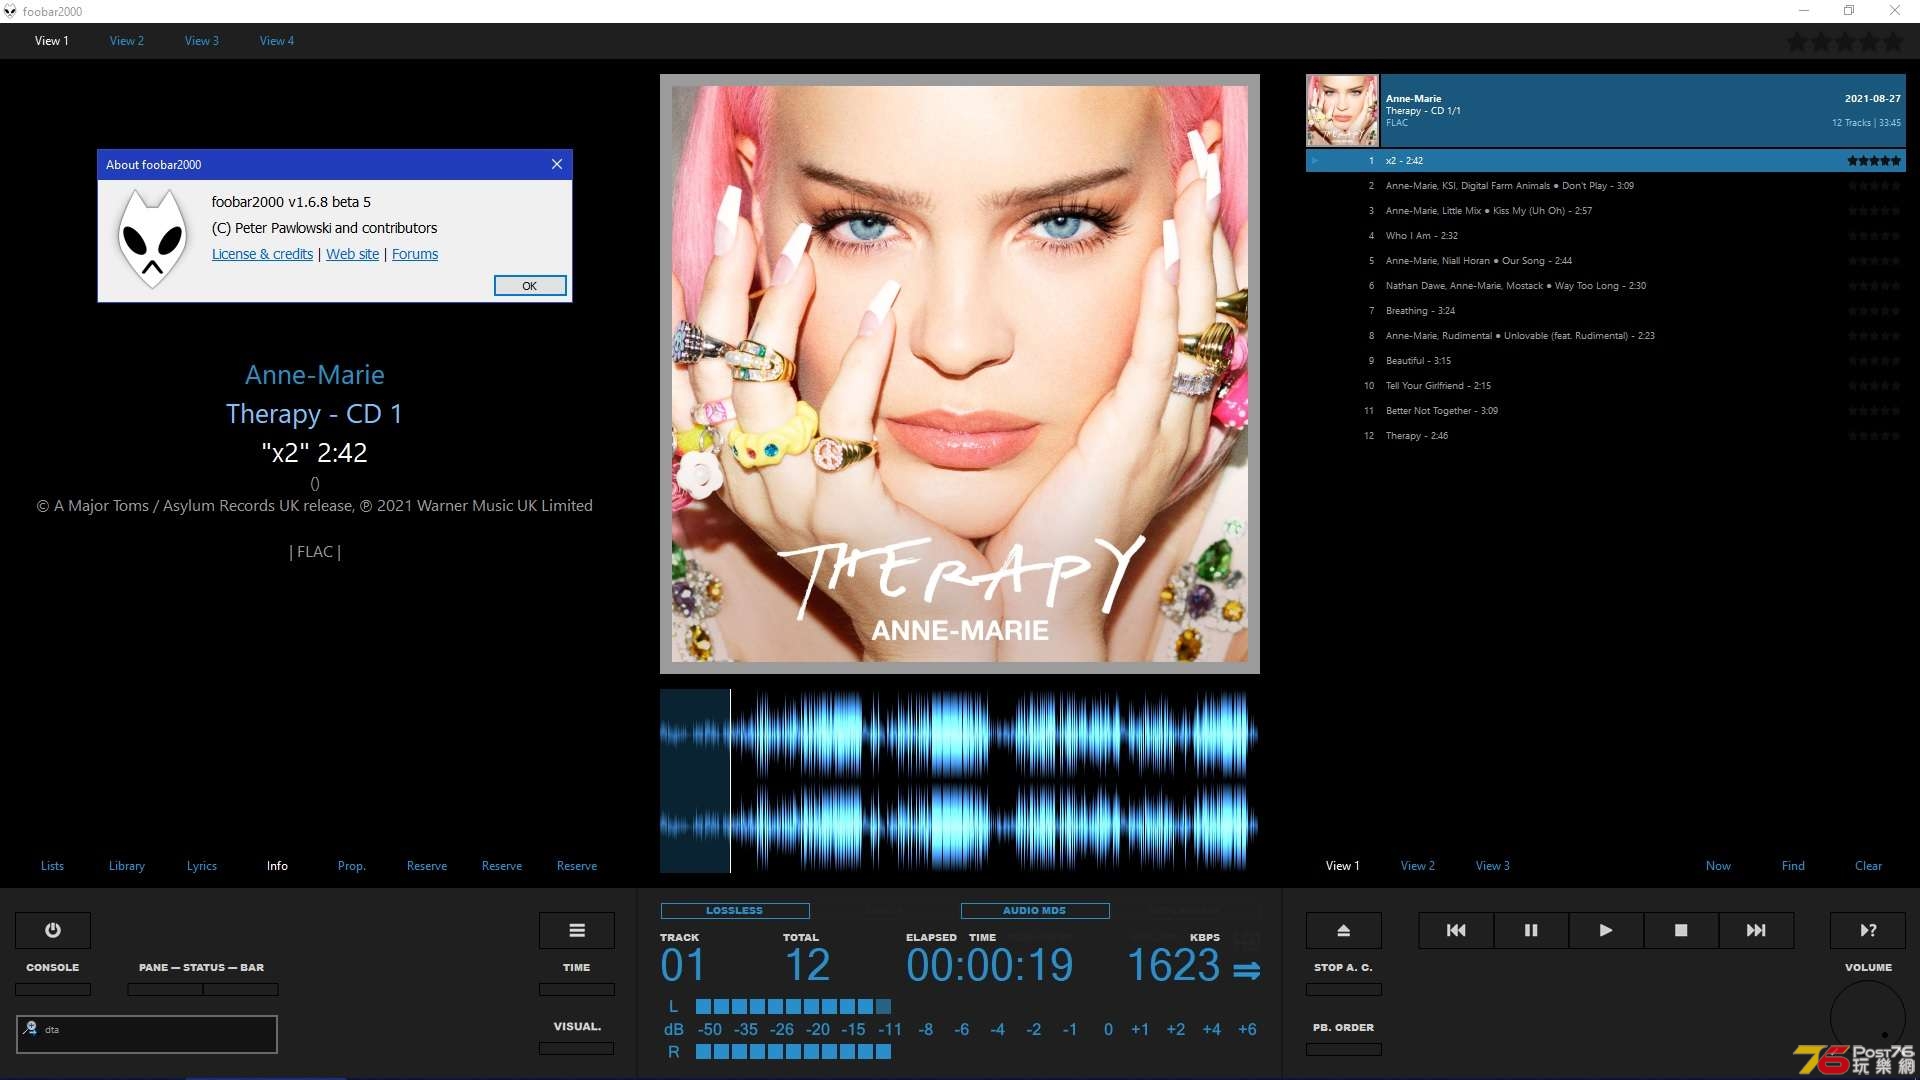Select track 'Breathing - 3:24'
The height and width of the screenshot is (1080, 1920).
coord(1606,311)
